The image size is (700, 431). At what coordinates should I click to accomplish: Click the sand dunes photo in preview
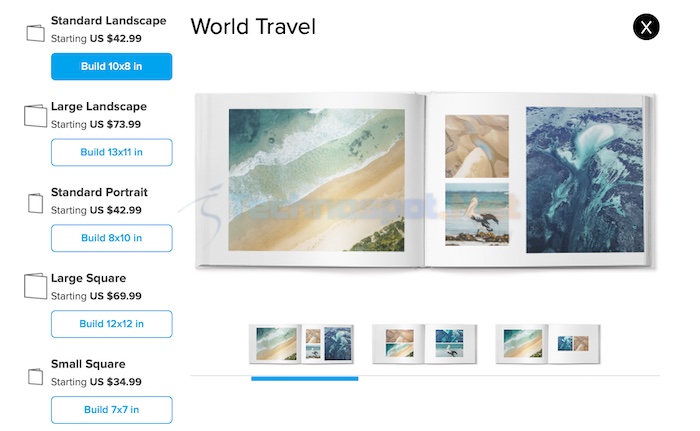click(x=477, y=146)
